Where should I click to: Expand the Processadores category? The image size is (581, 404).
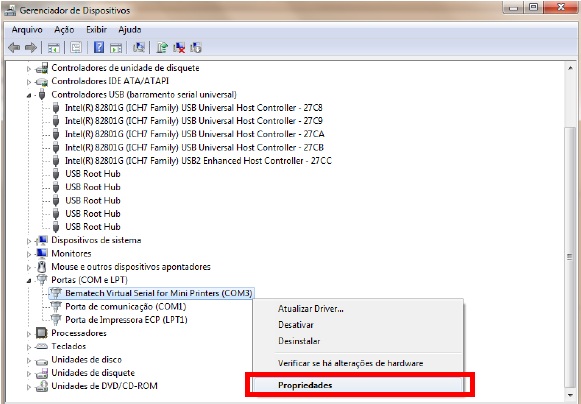(29, 334)
